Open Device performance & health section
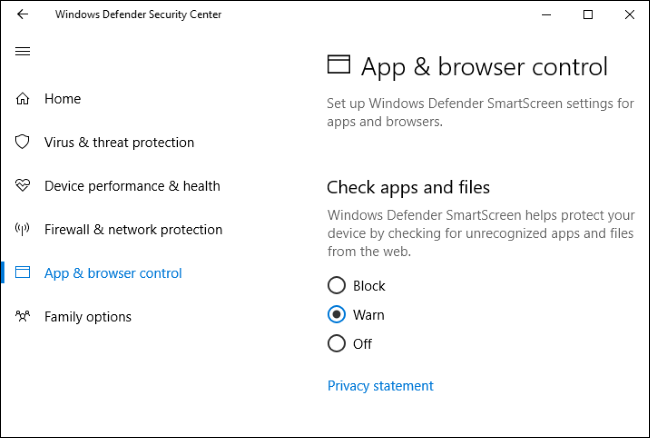This screenshot has height=438, width=650. coord(132,186)
